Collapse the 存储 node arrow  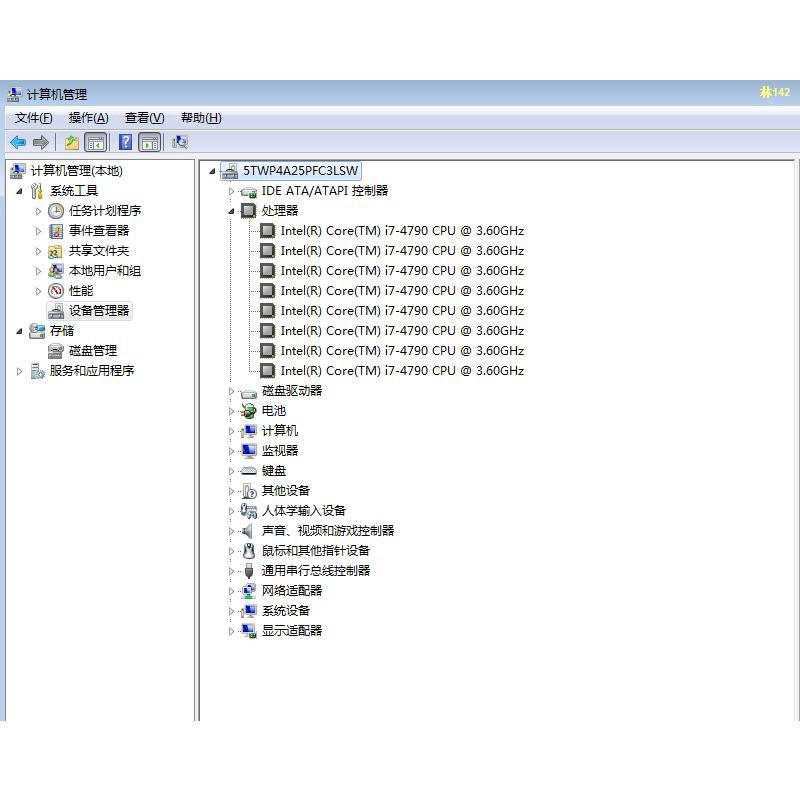click(19, 331)
